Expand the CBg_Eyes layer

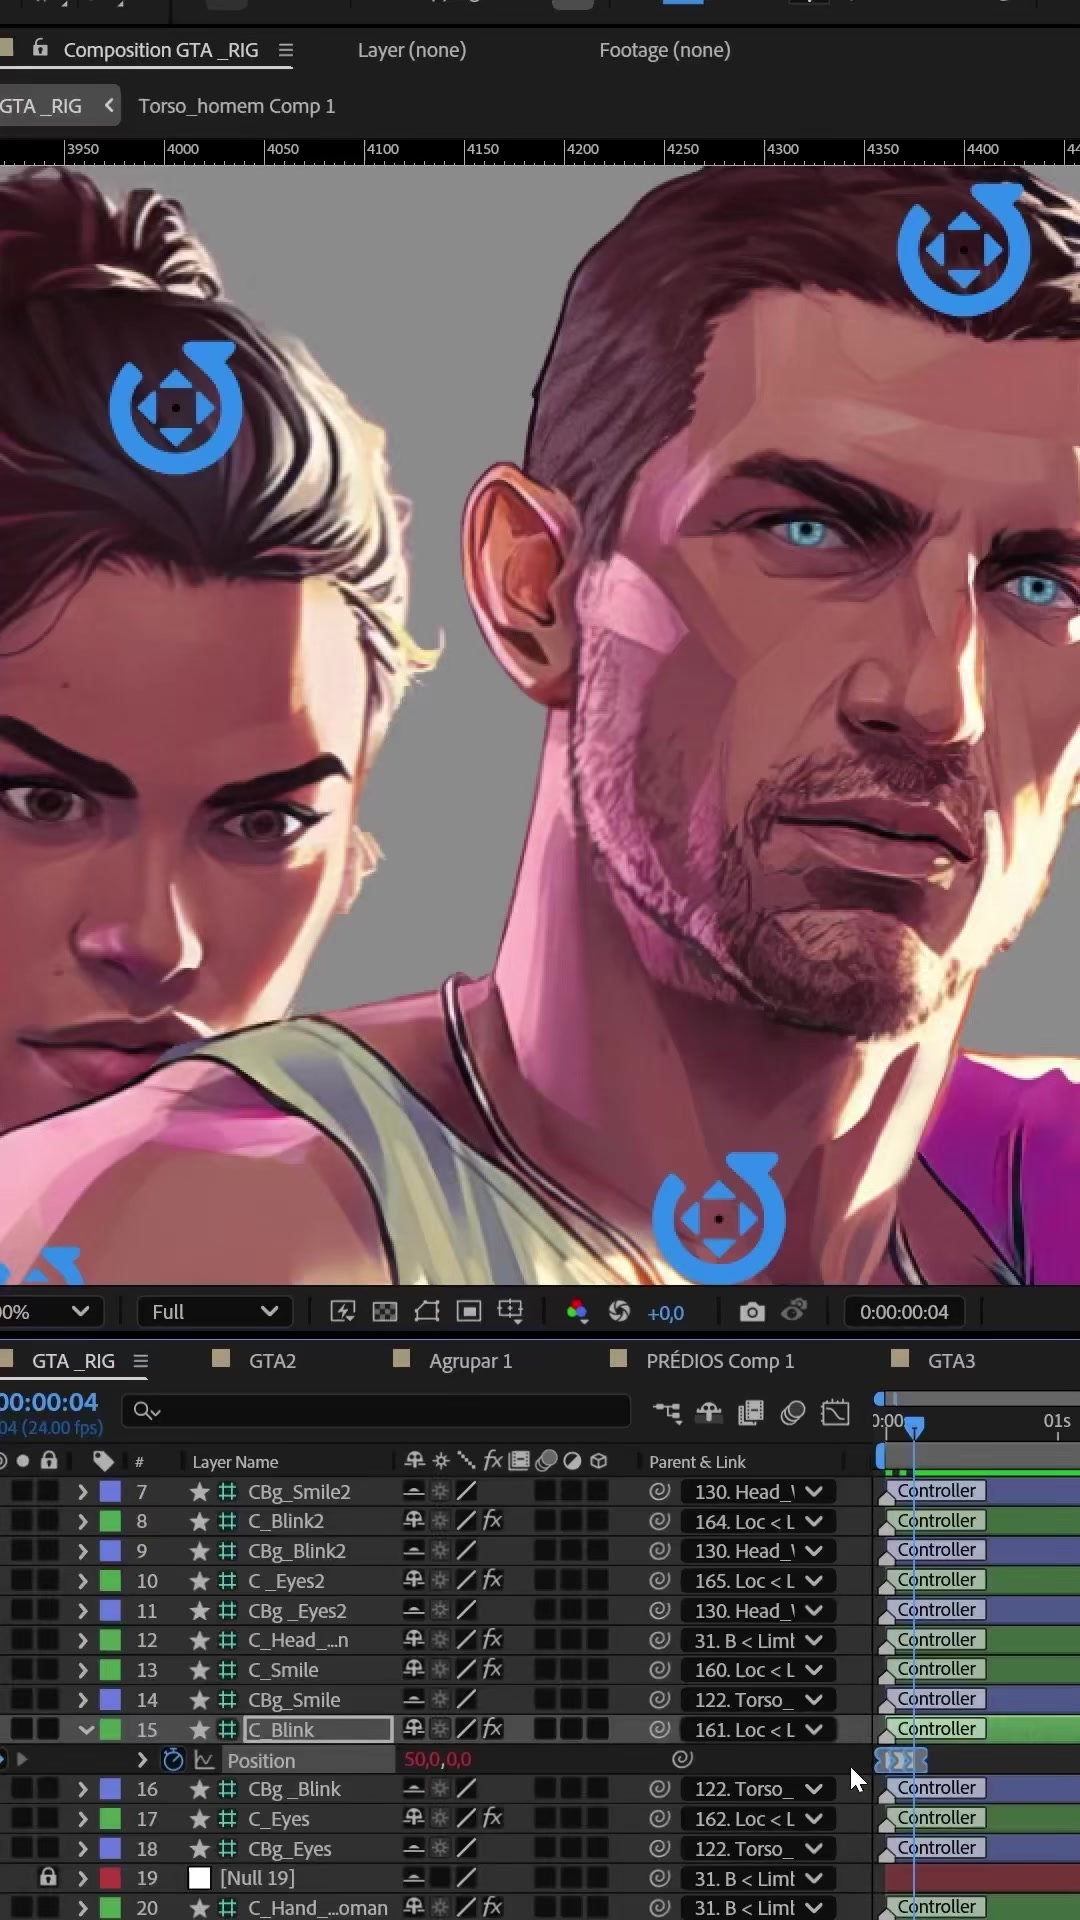83,1849
